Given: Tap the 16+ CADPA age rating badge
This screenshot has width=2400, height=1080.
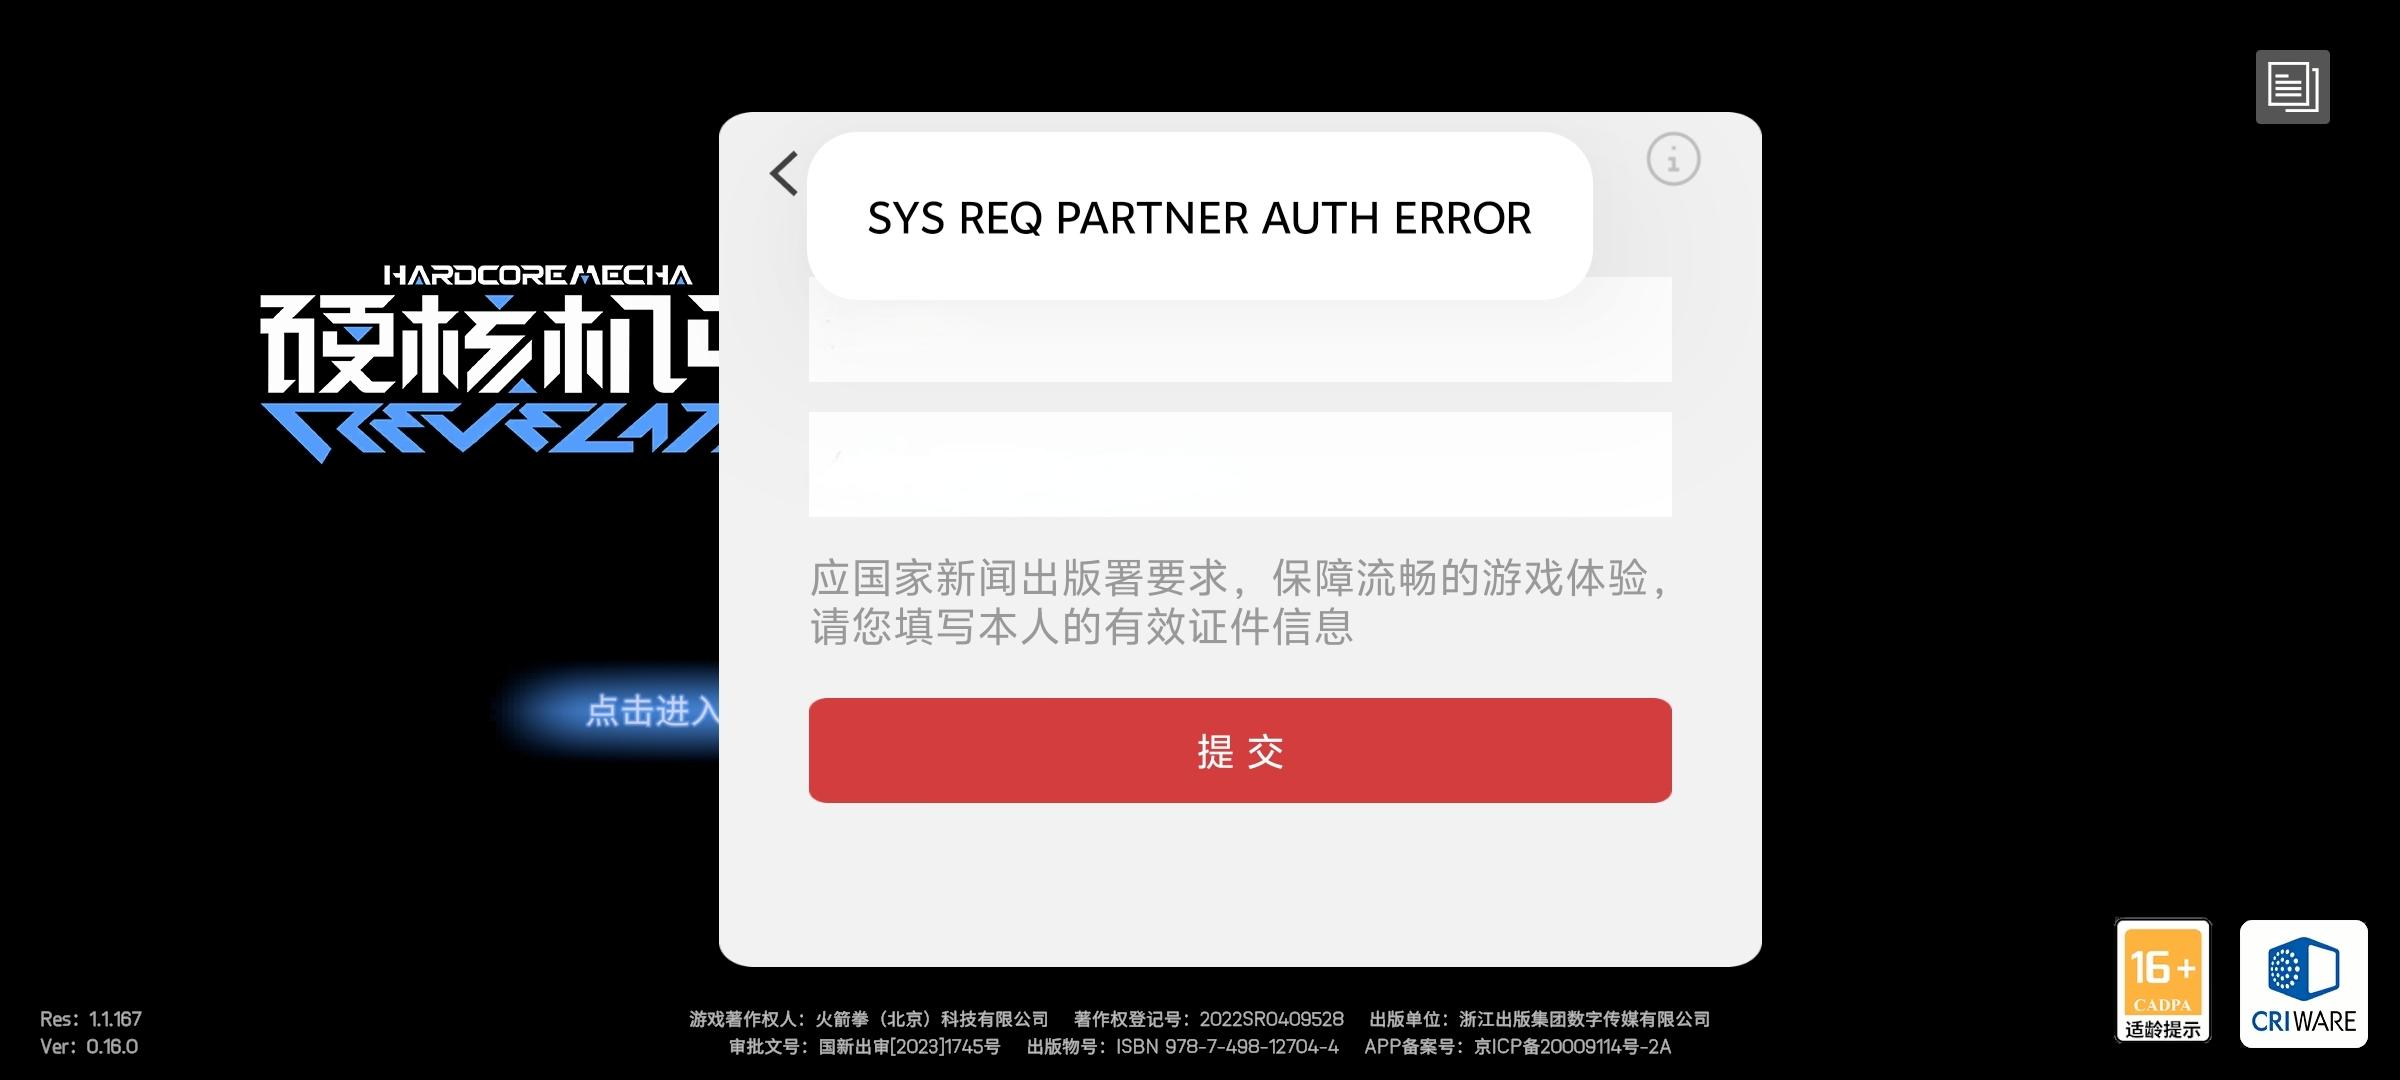Looking at the screenshot, I should point(2162,980).
